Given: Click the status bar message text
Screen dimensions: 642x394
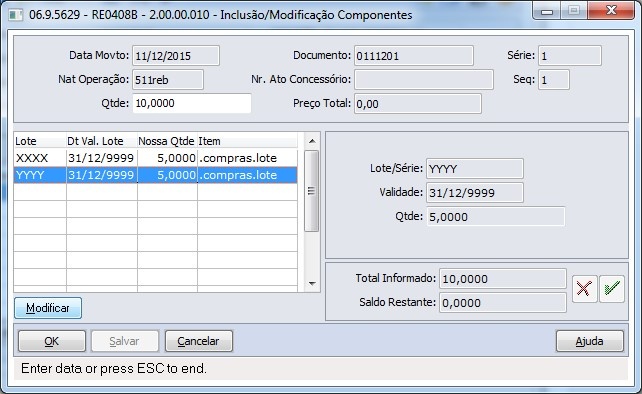Looking at the screenshot, I should (114, 368).
